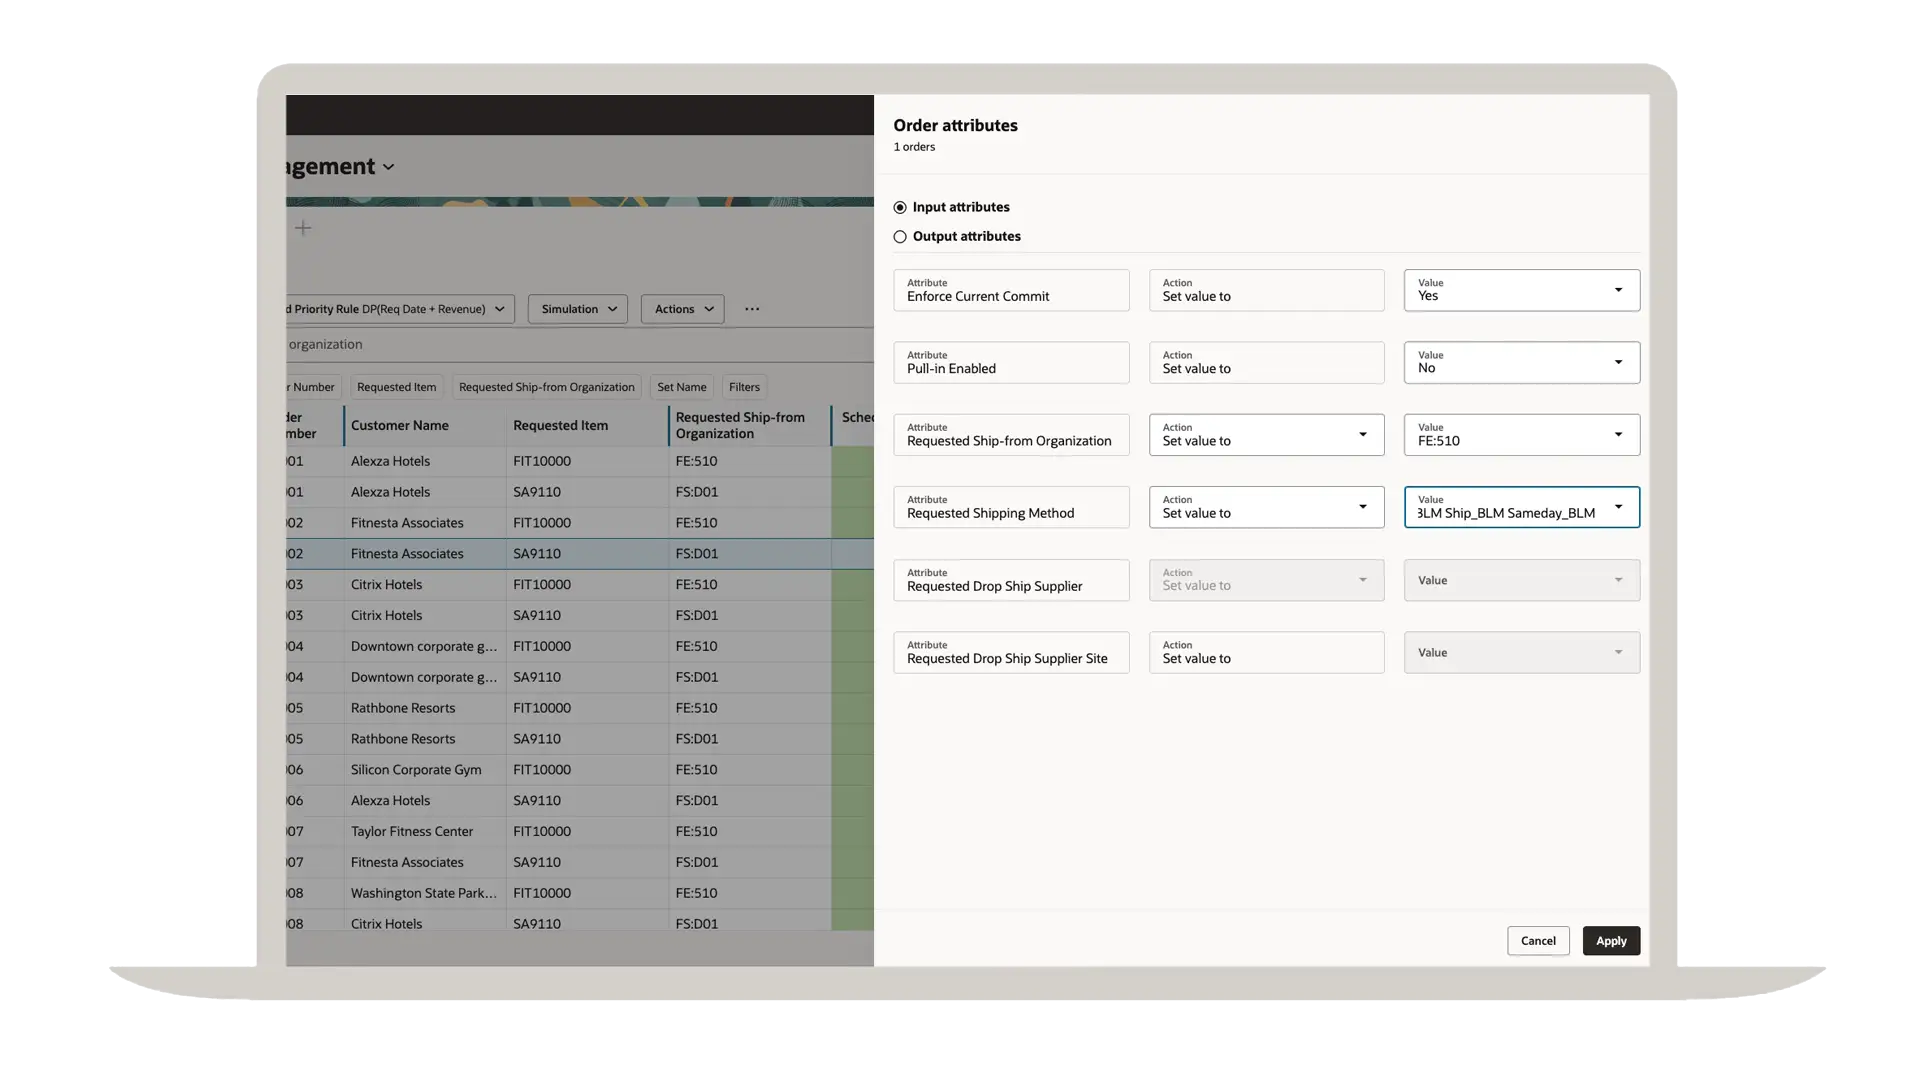Expand the Management title chevron
The height and width of the screenshot is (1080, 1920).
tap(388, 167)
